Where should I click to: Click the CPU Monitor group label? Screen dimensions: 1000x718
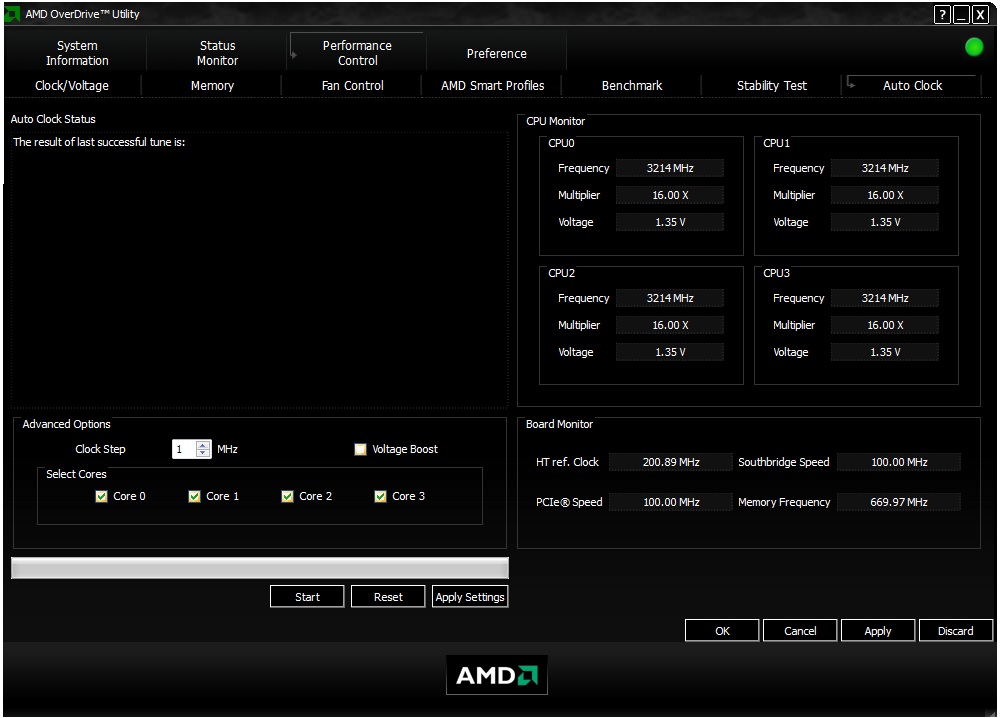pyautogui.click(x=555, y=121)
